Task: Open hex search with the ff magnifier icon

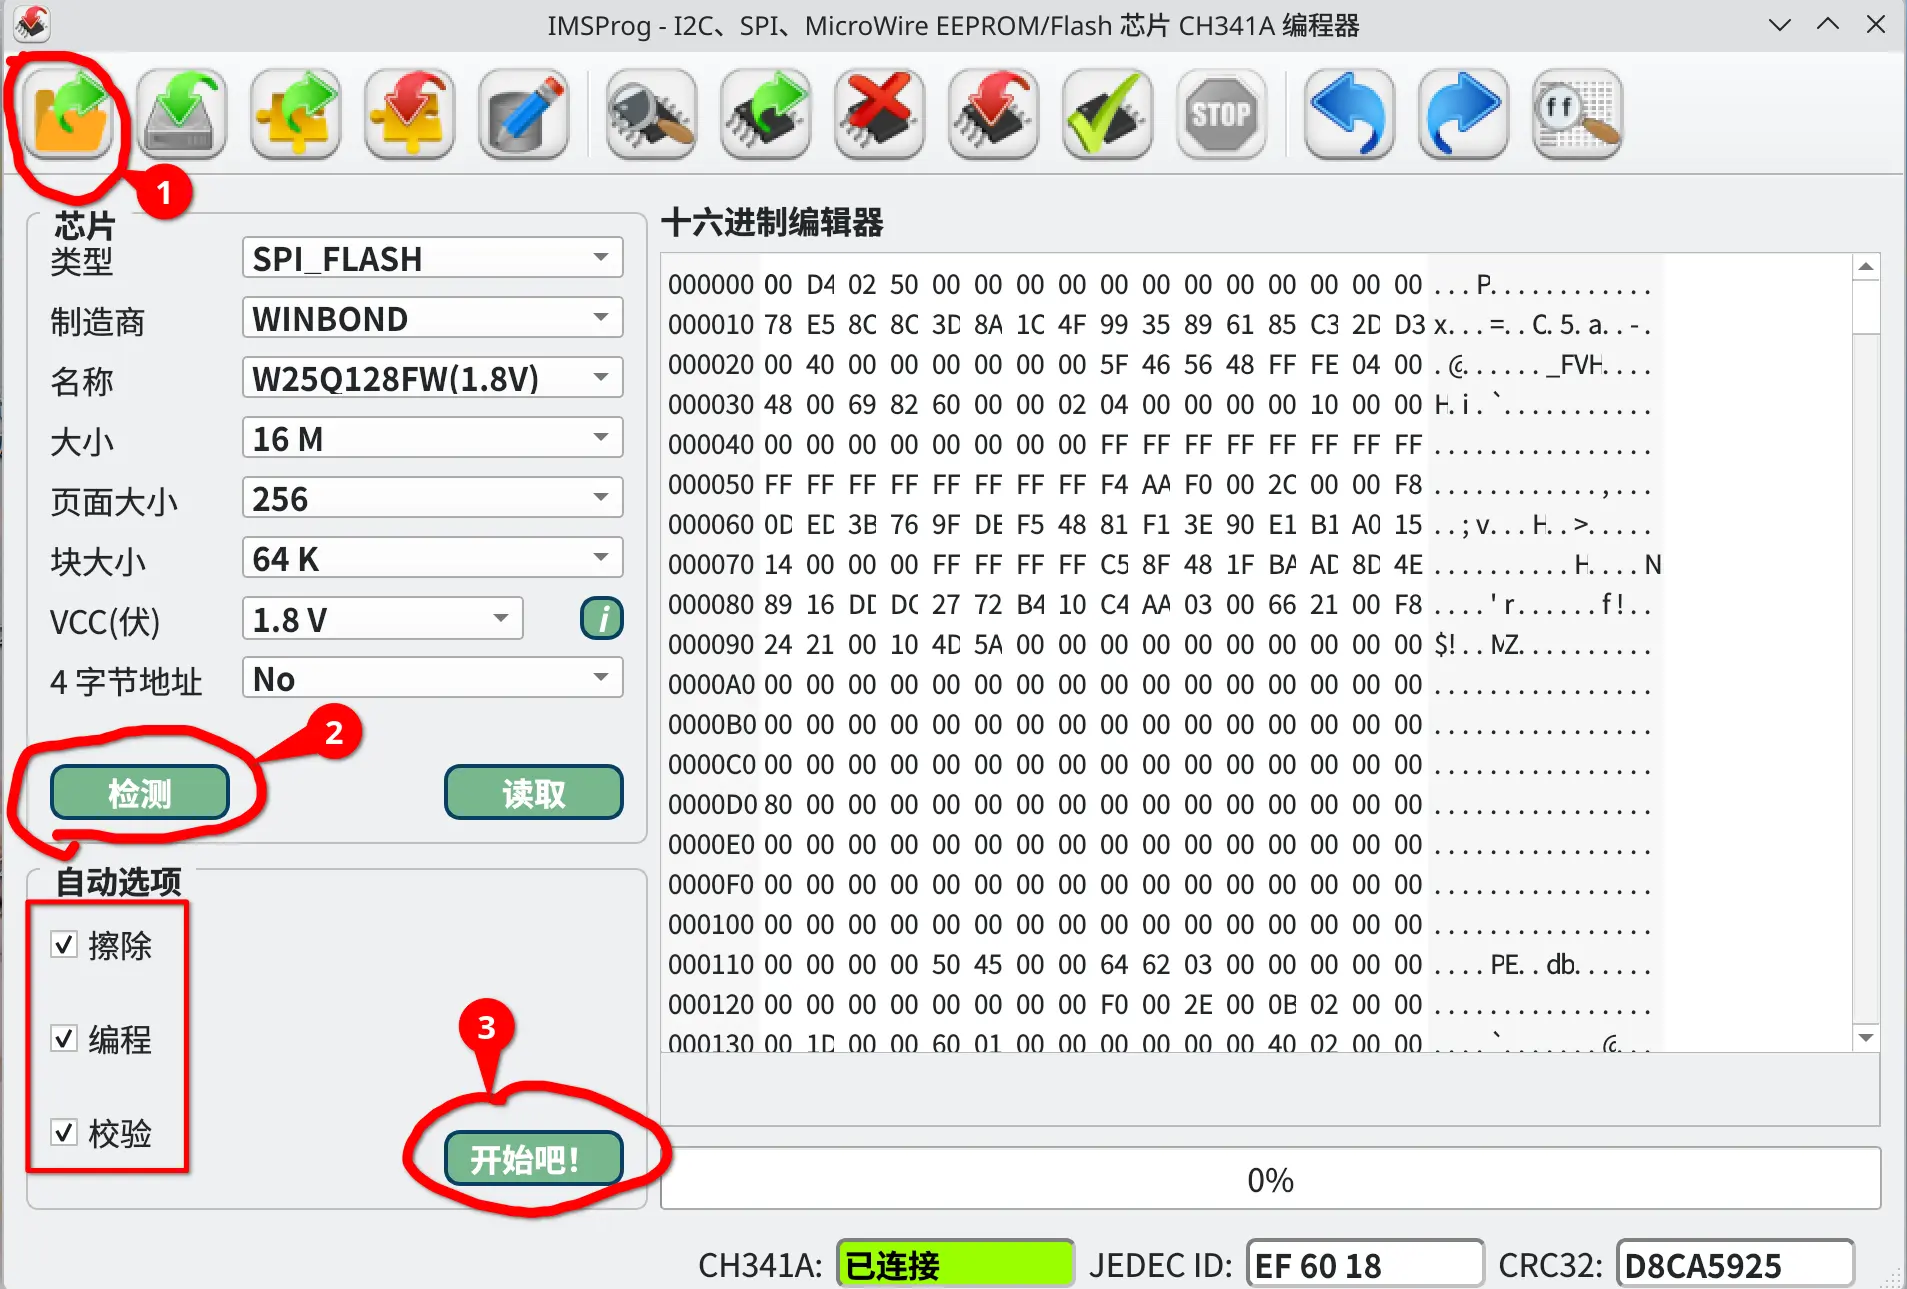Action: coord(1578,115)
